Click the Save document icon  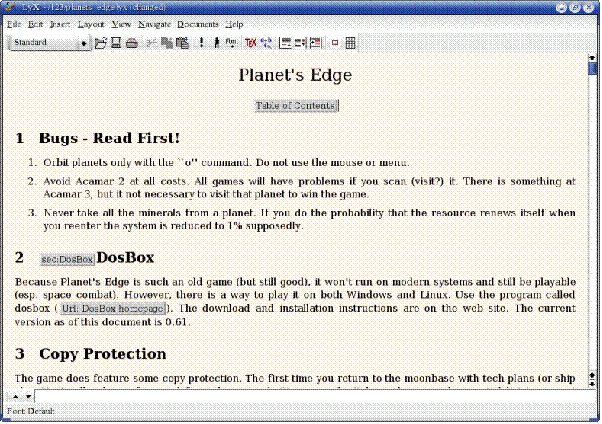click(116, 43)
